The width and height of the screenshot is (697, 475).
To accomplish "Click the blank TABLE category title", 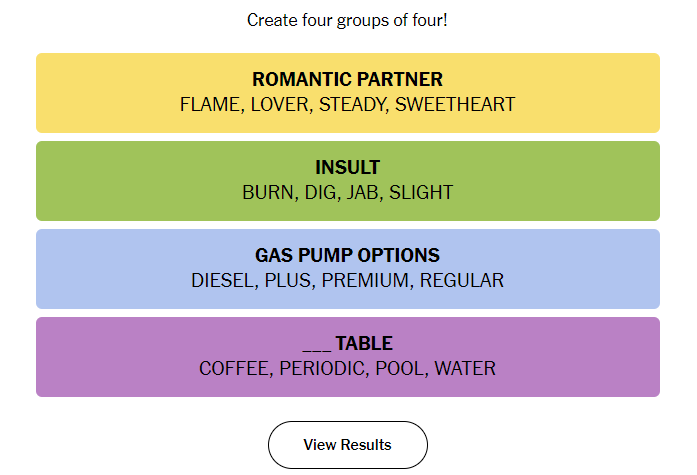I will pyautogui.click(x=348, y=343).
